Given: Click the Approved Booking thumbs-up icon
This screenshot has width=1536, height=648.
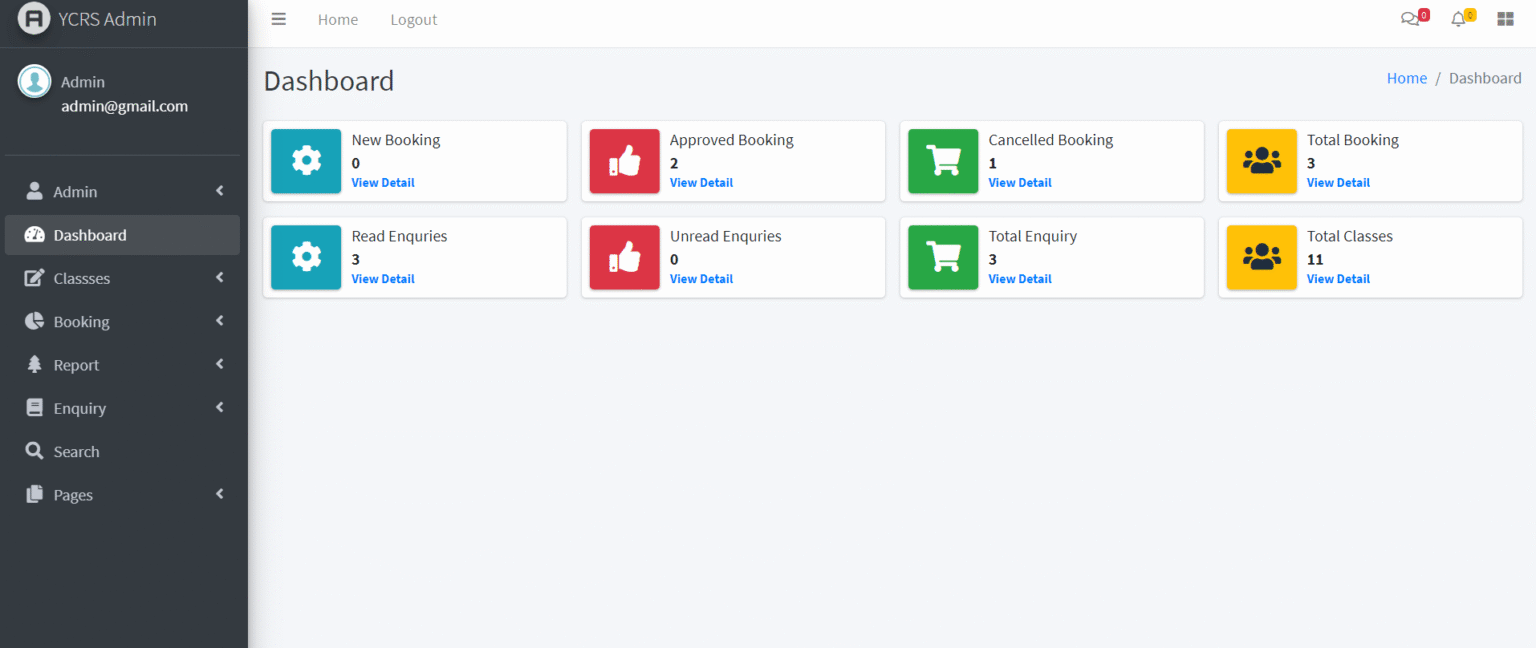Looking at the screenshot, I should click(624, 161).
